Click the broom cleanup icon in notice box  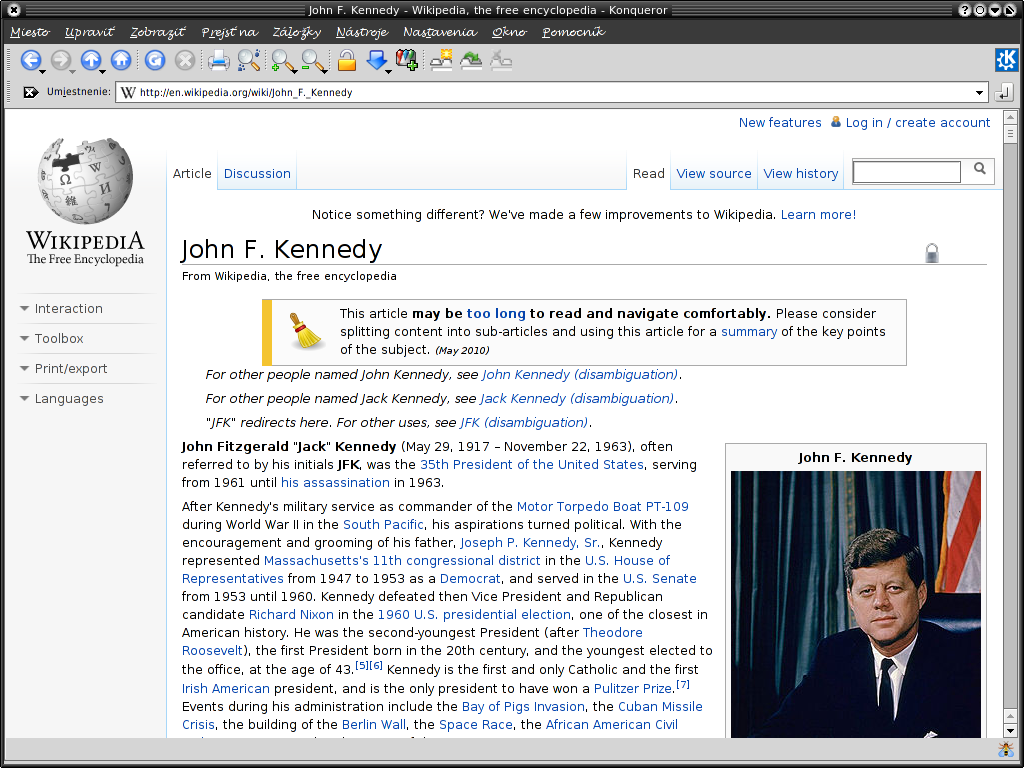pos(306,331)
